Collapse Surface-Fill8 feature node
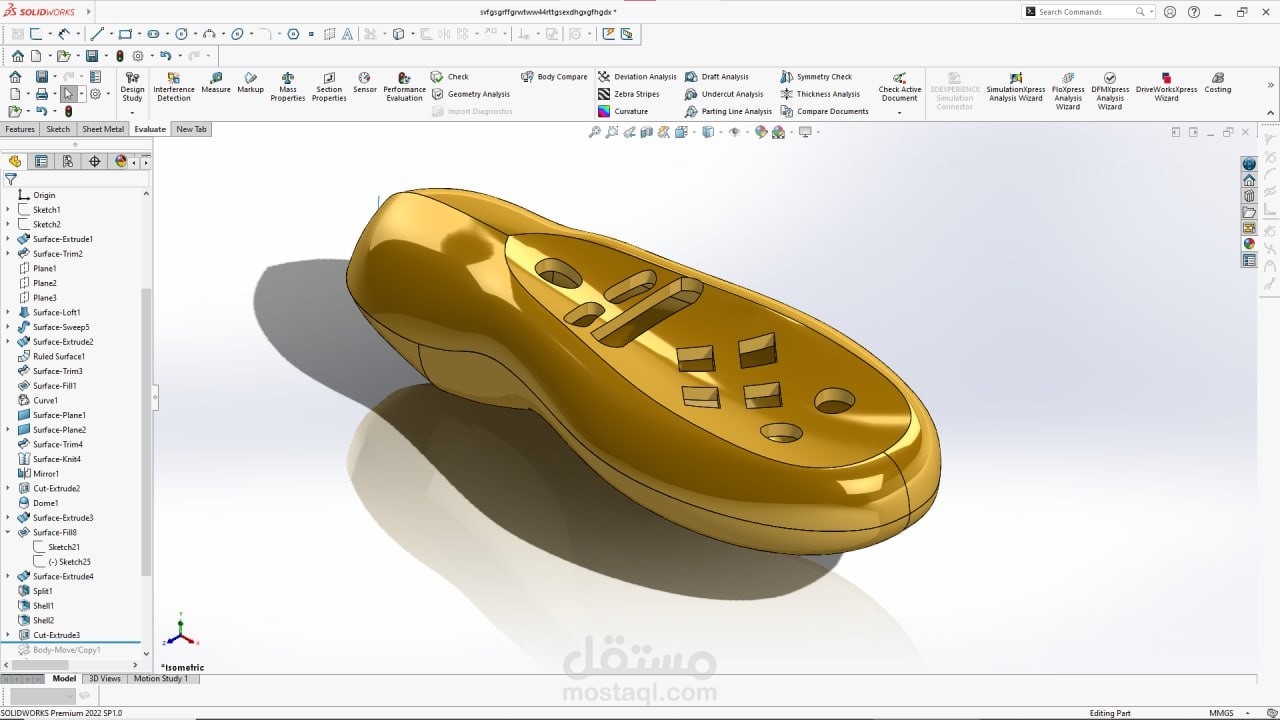1280x720 pixels. click(x=8, y=532)
